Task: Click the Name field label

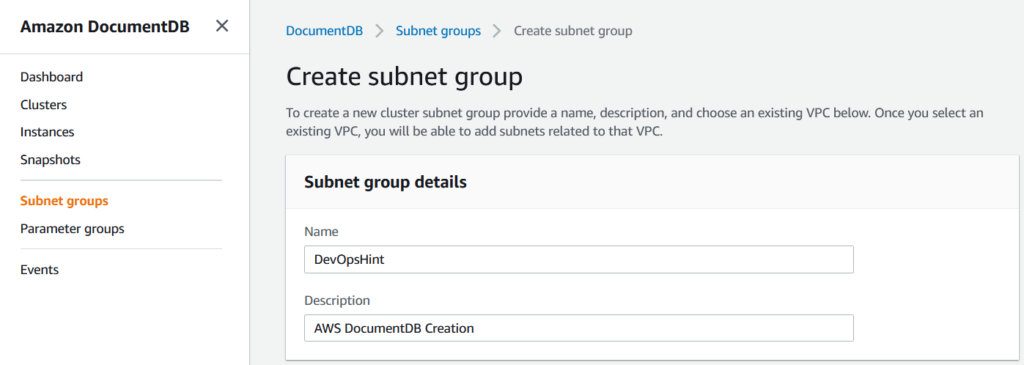Action: tap(321, 231)
